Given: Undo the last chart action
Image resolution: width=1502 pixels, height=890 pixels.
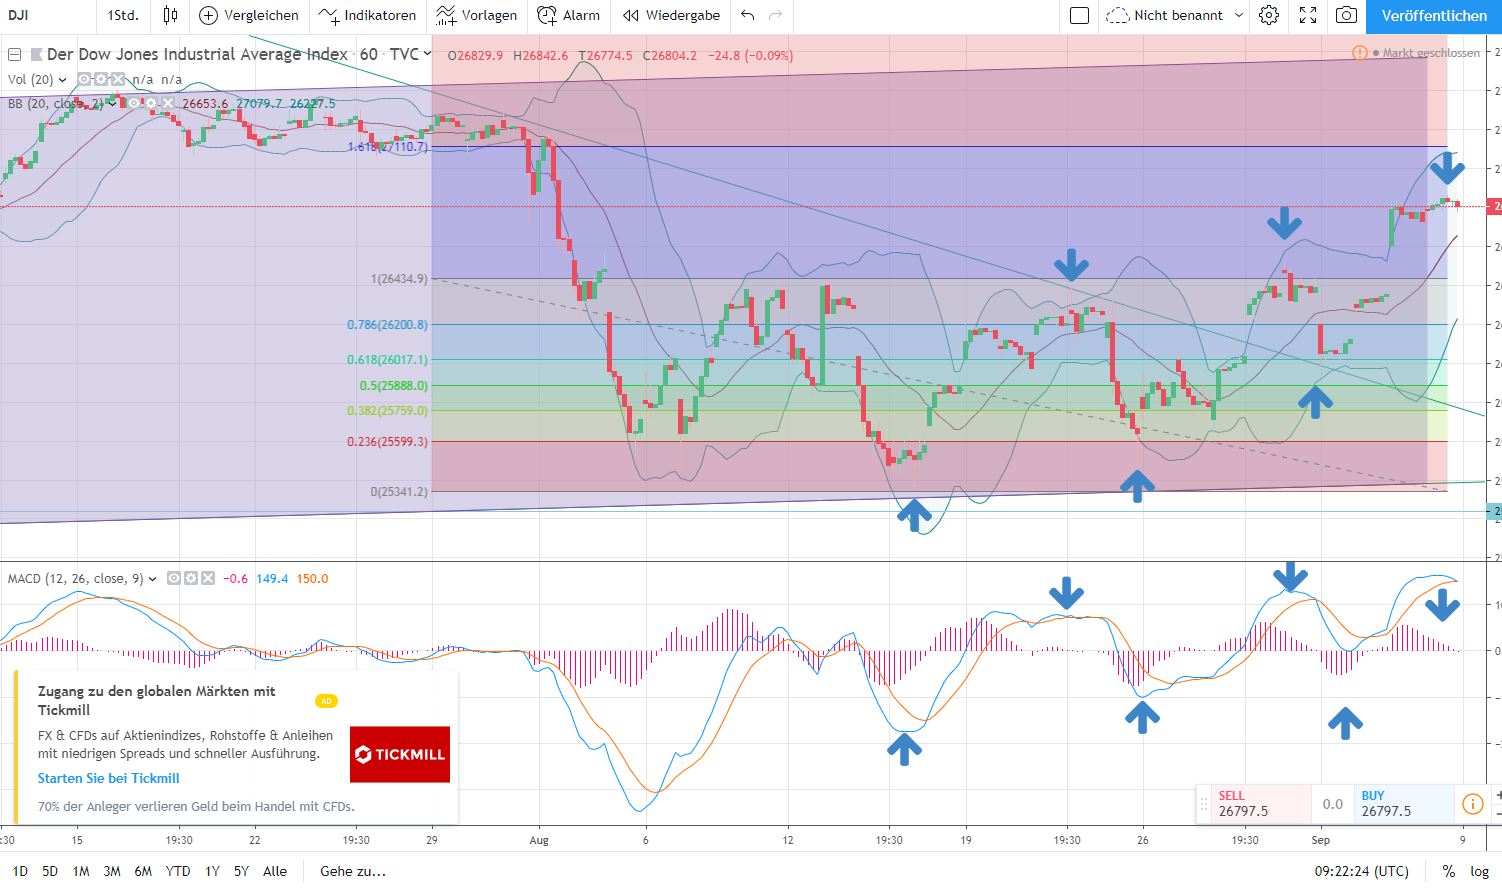Looking at the screenshot, I should (747, 15).
